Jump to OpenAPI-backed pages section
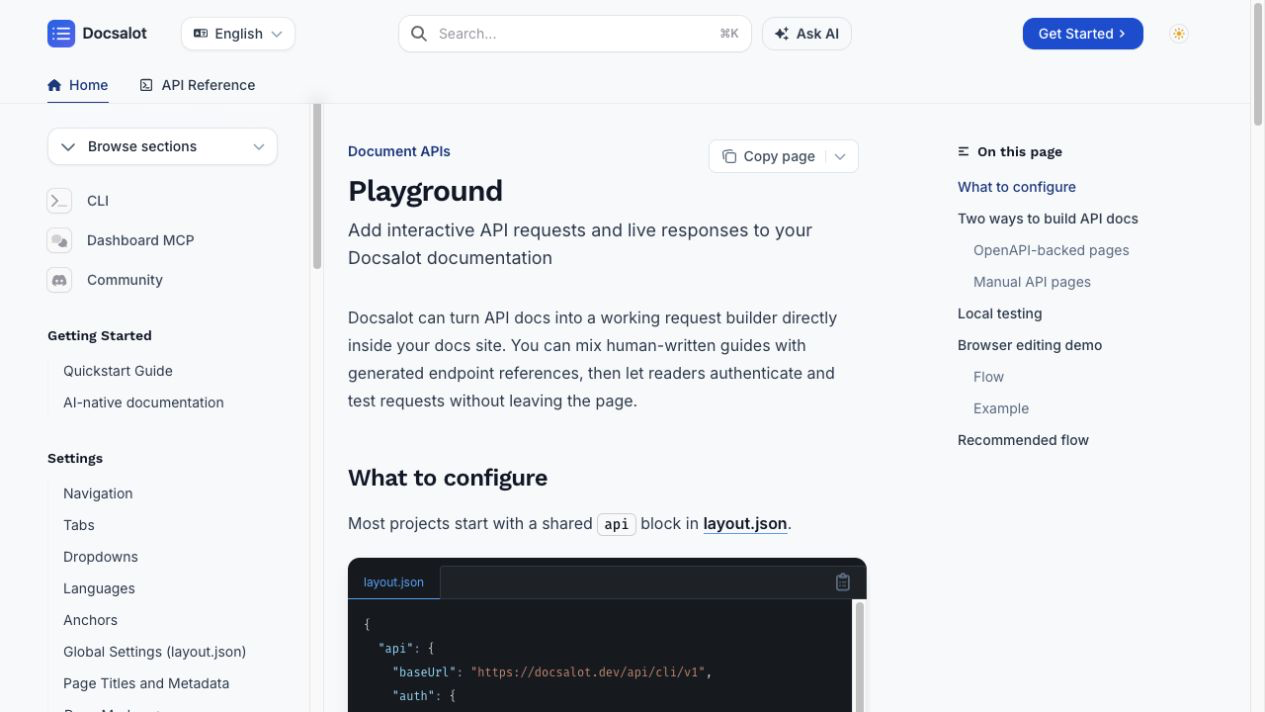 click(1051, 250)
